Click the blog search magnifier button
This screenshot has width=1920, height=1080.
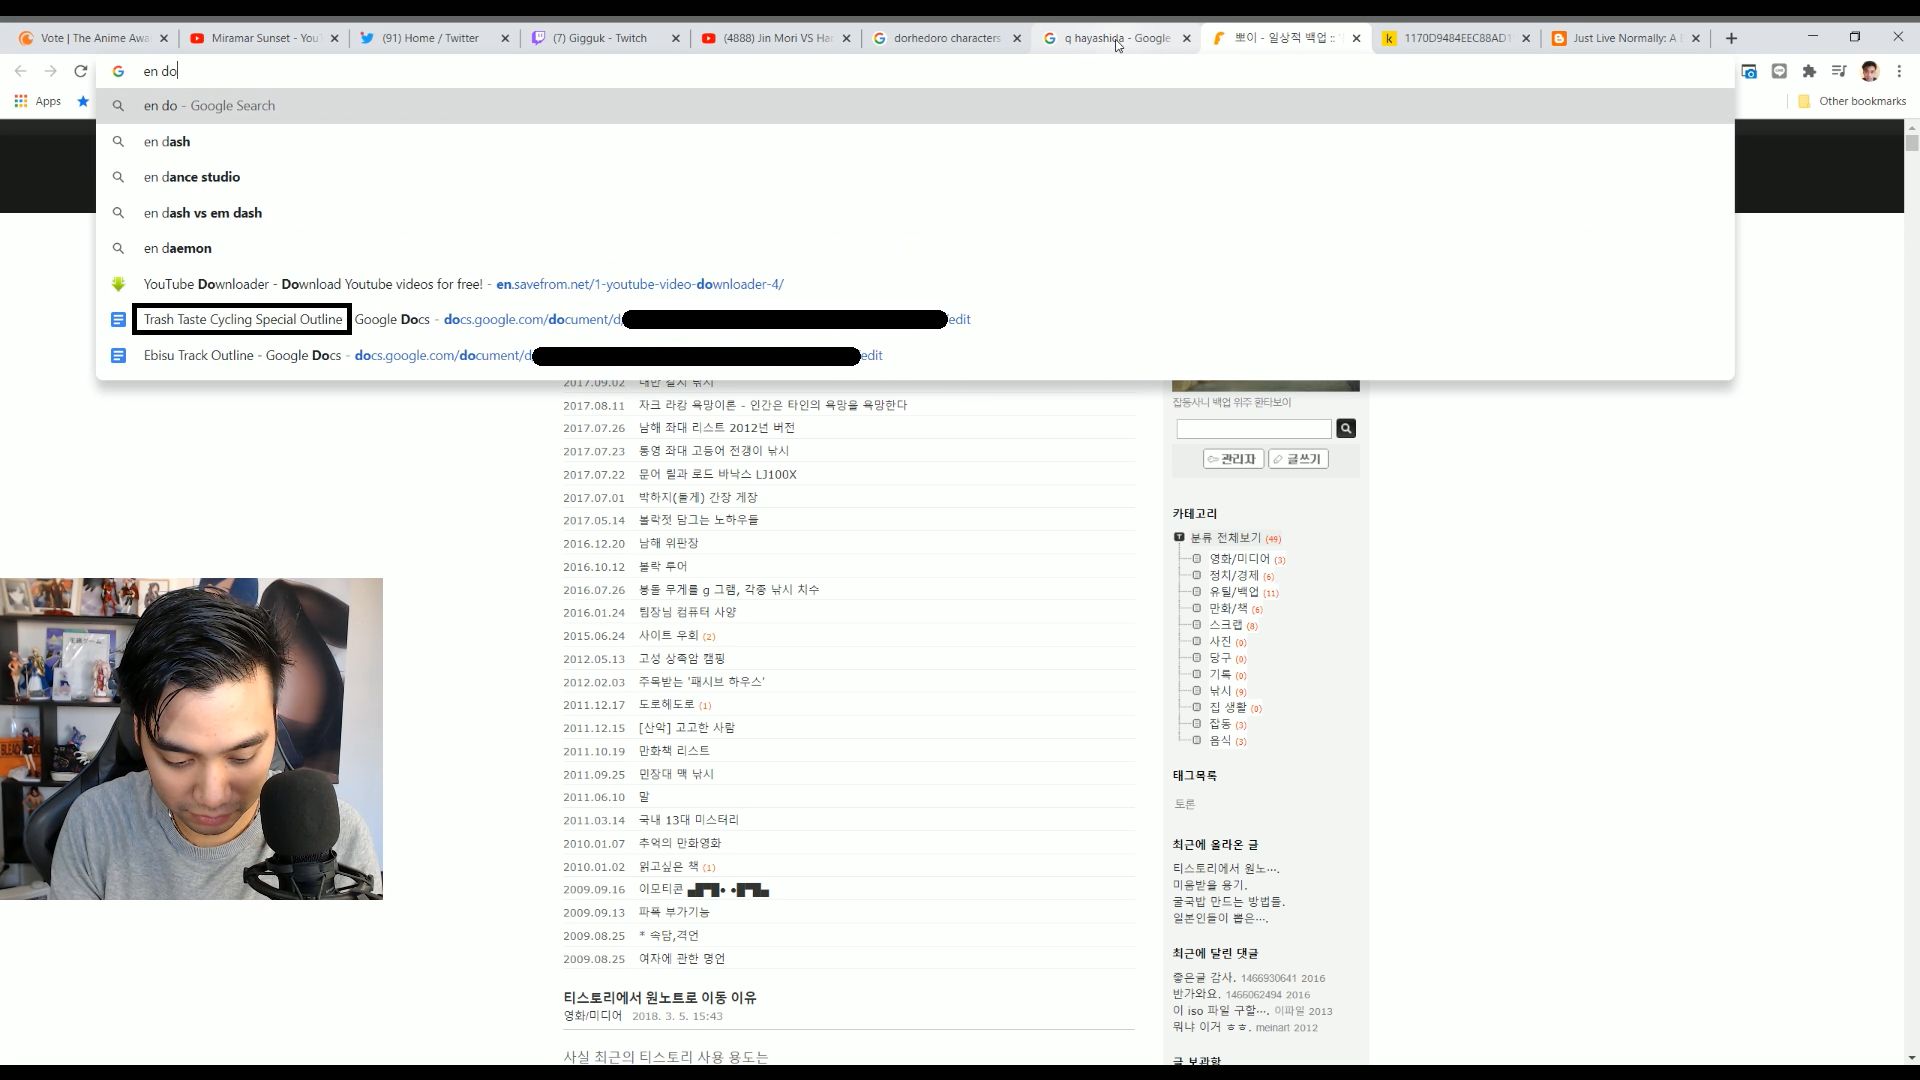click(x=1346, y=428)
